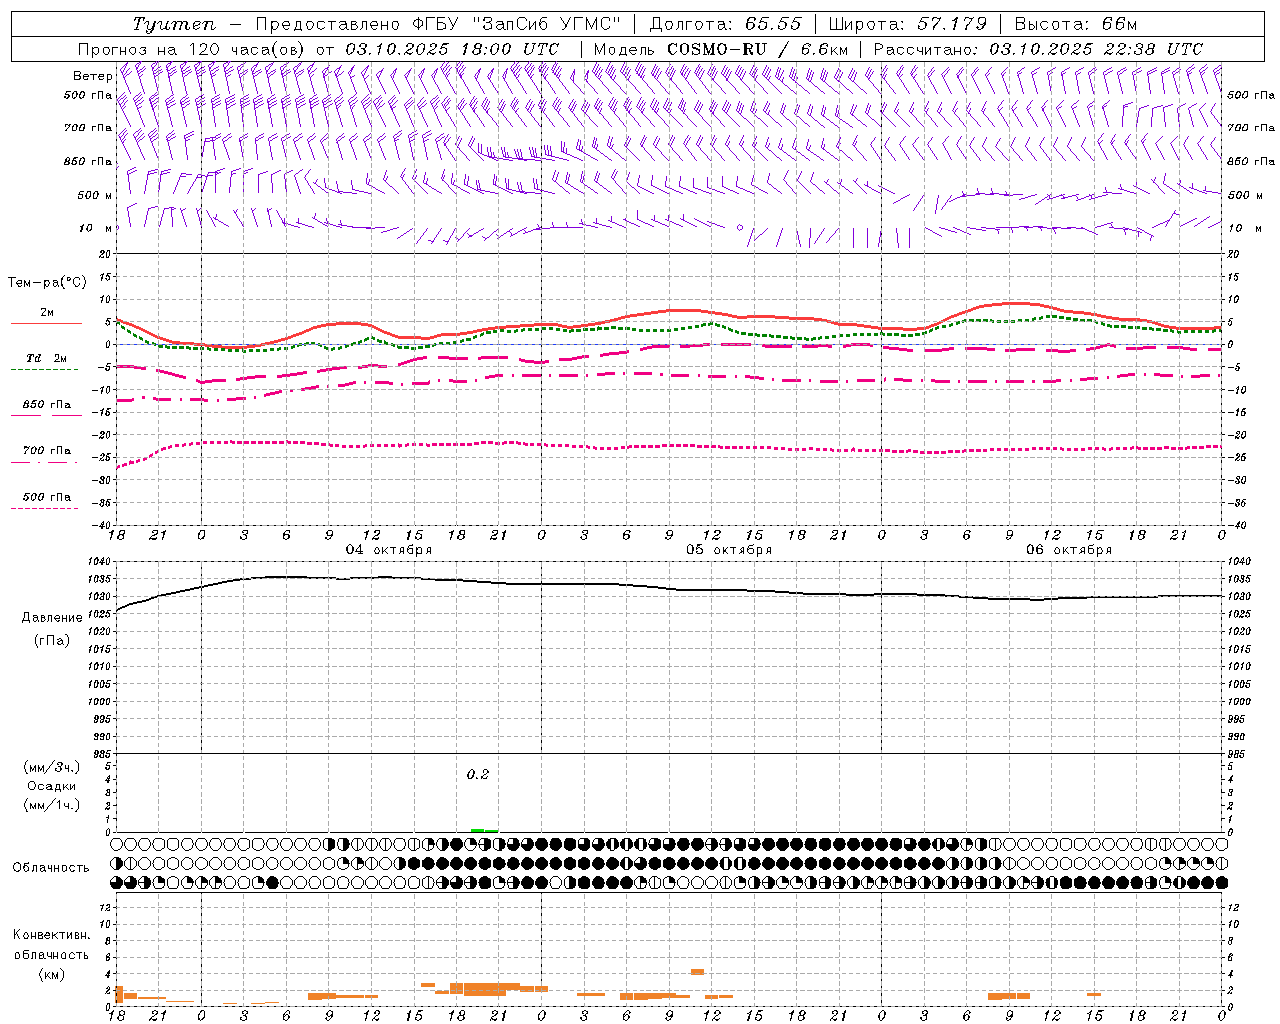The image size is (1280, 1024).
Task: Click the red solid 2м legend line
Action: 46,324
